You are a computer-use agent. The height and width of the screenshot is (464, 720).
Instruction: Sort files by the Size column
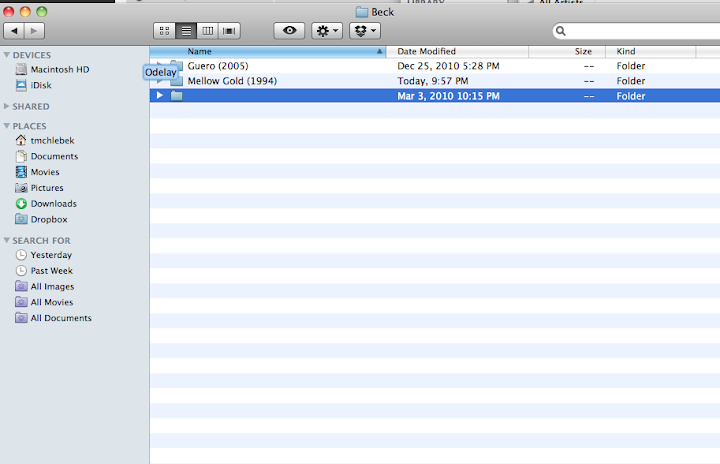pyautogui.click(x=567, y=51)
